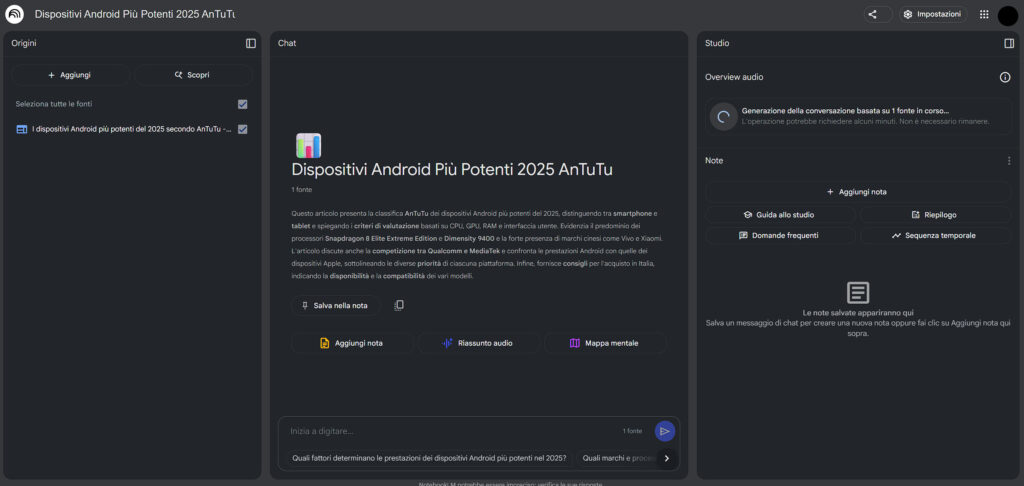Toggle Seleziona tutte le fonti checkbox
The height and width of the screenshot is (486, 1024).
point(243,104)
